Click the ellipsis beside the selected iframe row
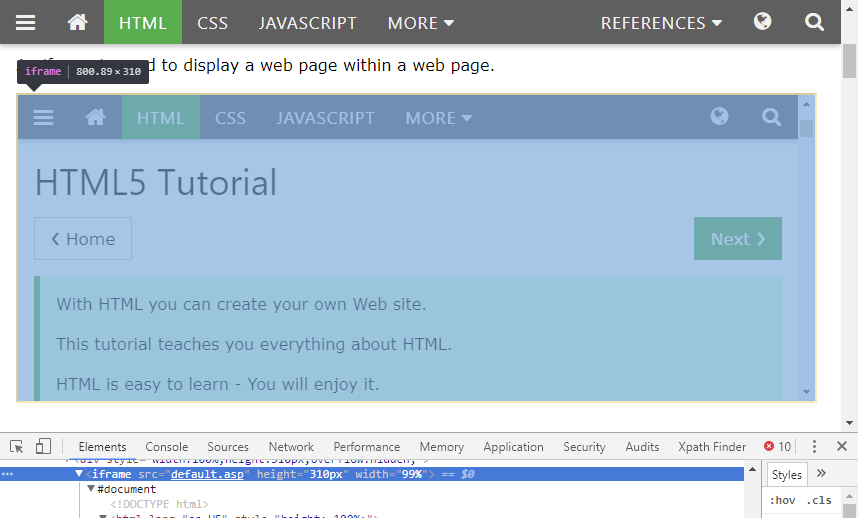Image resolution: width=858 pixels, height=518 pixels. tap(7, 474)
